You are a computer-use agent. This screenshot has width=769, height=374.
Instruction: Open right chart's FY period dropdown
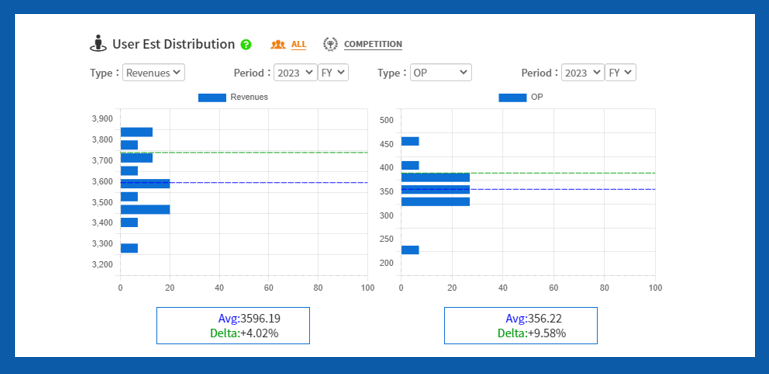pyautogui.click(x=621, y=73)
